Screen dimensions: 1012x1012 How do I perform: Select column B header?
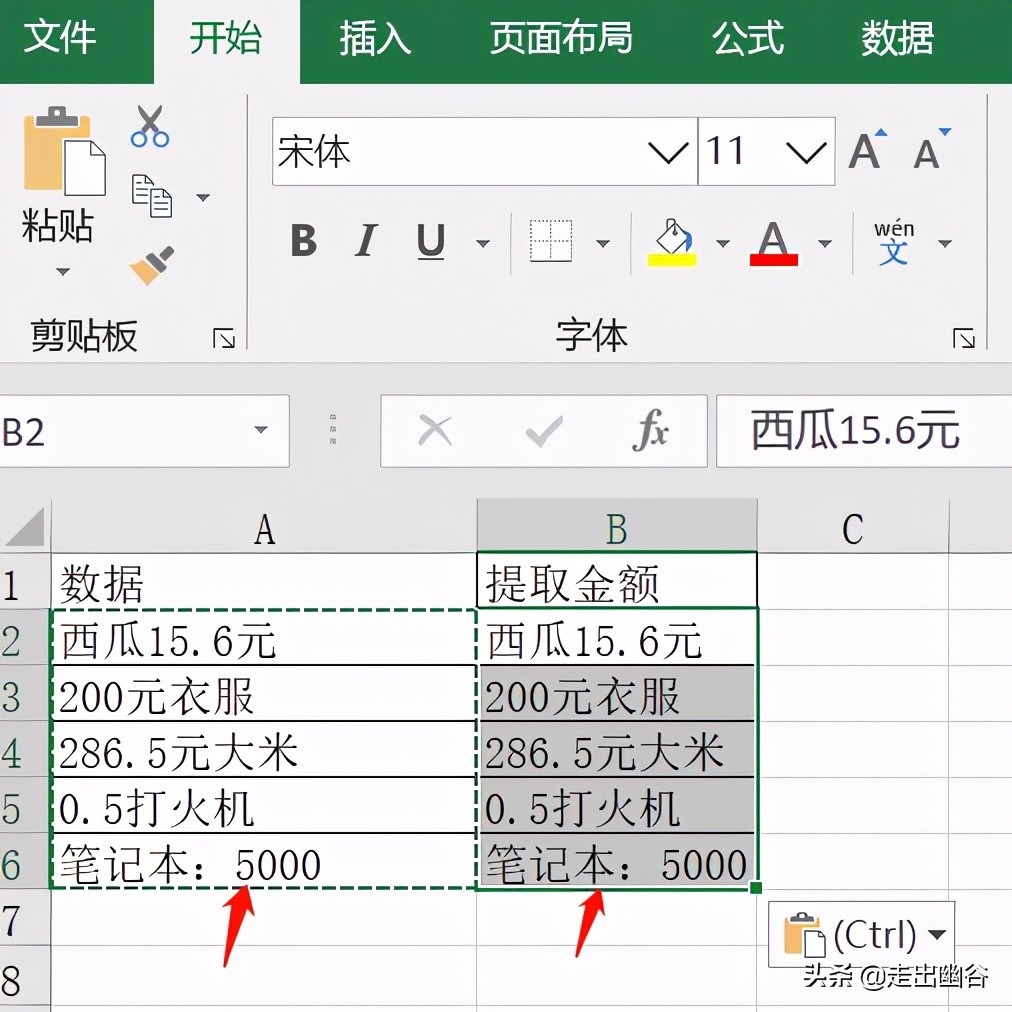click(x=616, y=528)
